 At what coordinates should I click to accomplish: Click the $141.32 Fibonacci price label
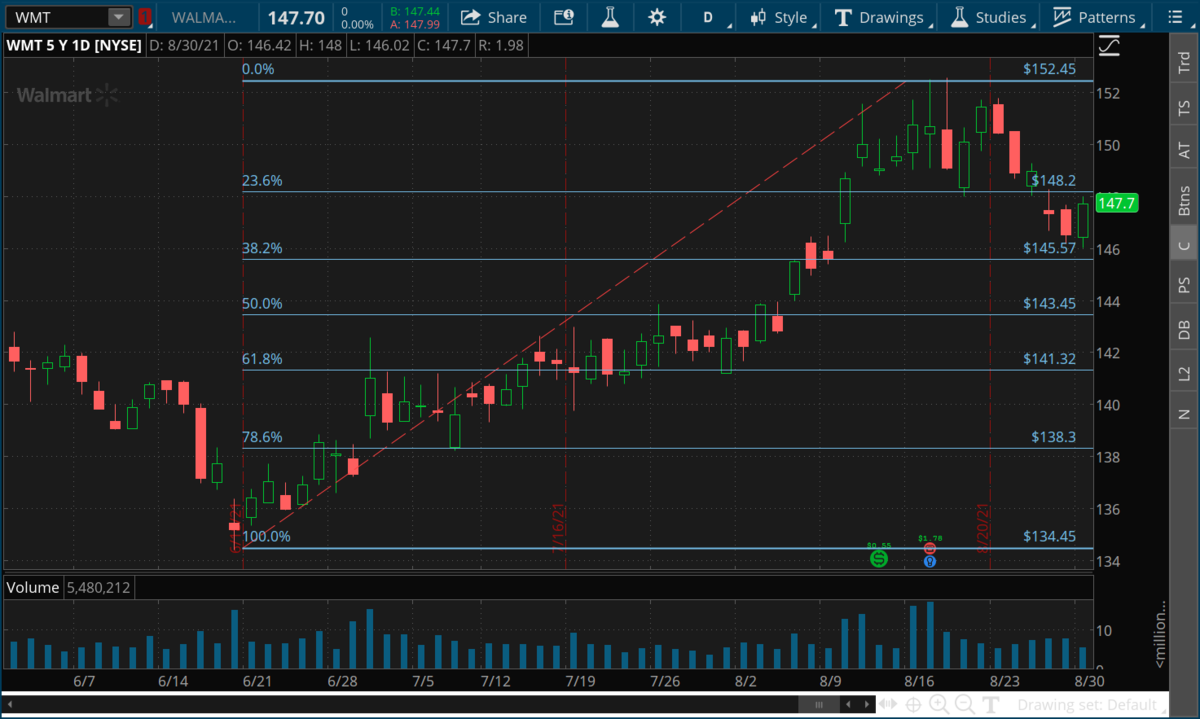1049,359
